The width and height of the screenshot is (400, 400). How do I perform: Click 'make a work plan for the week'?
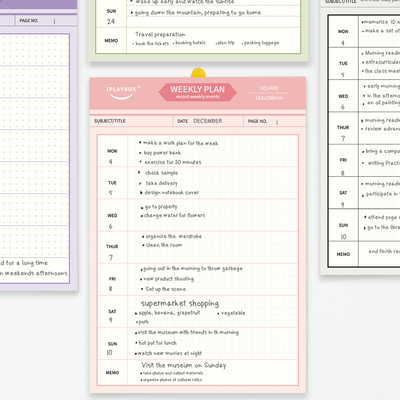coord(180,143)
